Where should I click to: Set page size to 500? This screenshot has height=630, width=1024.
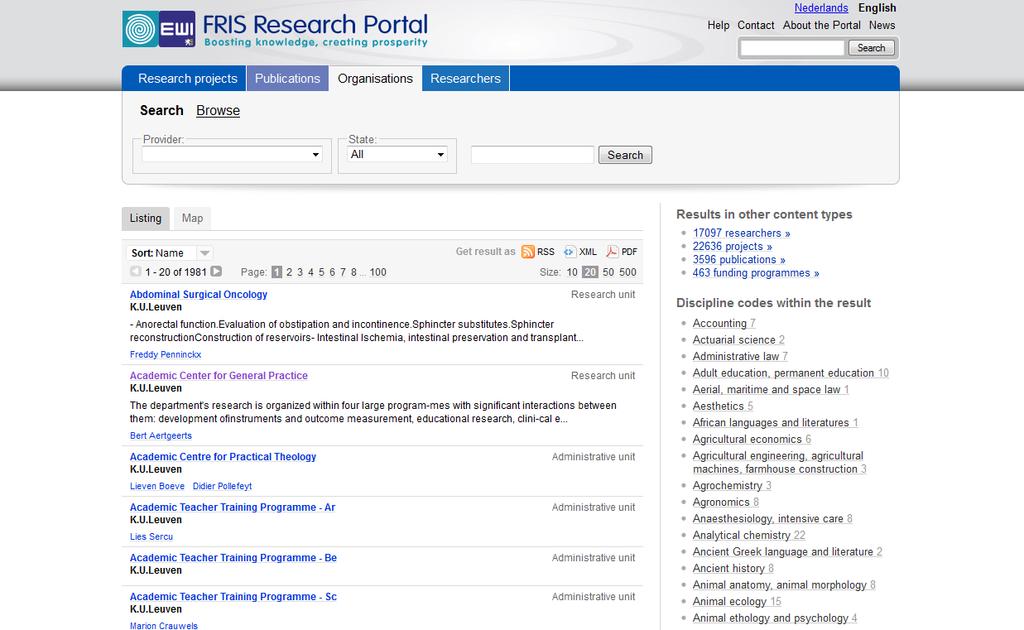(x=628, y=272)
